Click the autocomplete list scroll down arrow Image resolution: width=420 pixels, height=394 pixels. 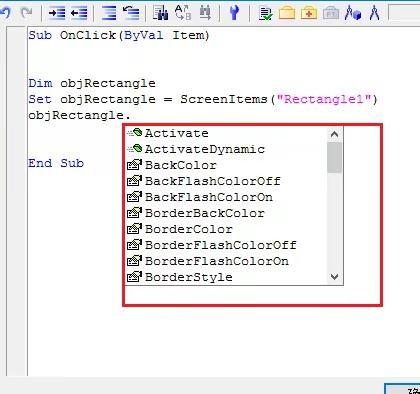(334, 277)
